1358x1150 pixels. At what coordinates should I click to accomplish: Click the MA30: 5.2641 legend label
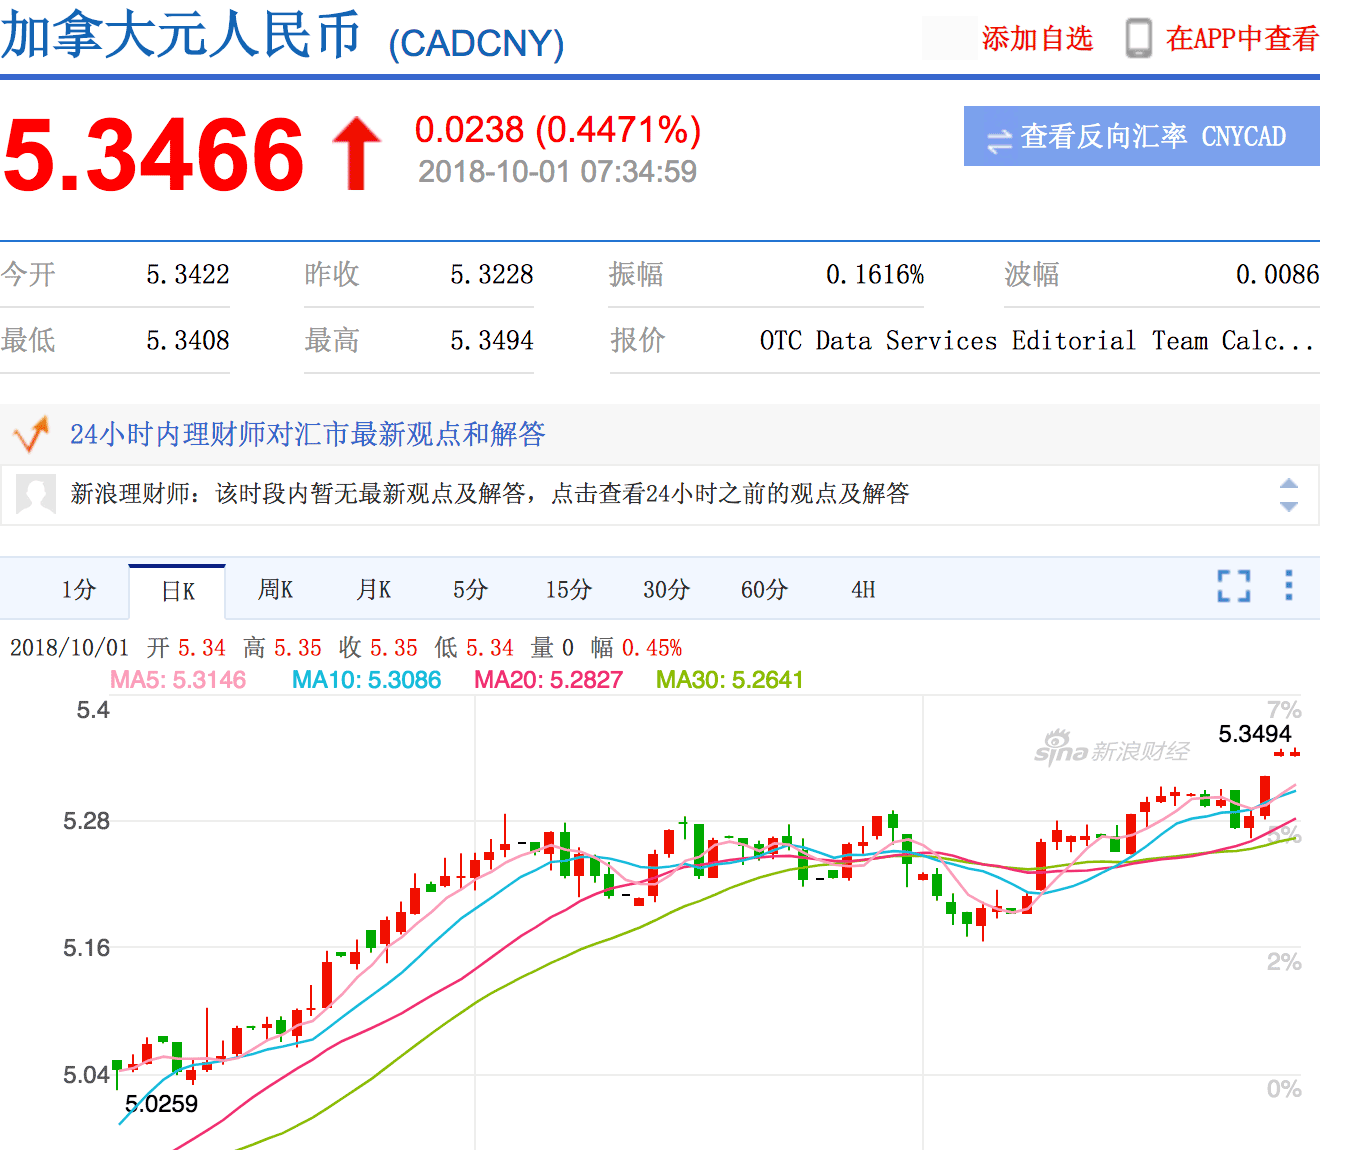click(x=730, y=680)
